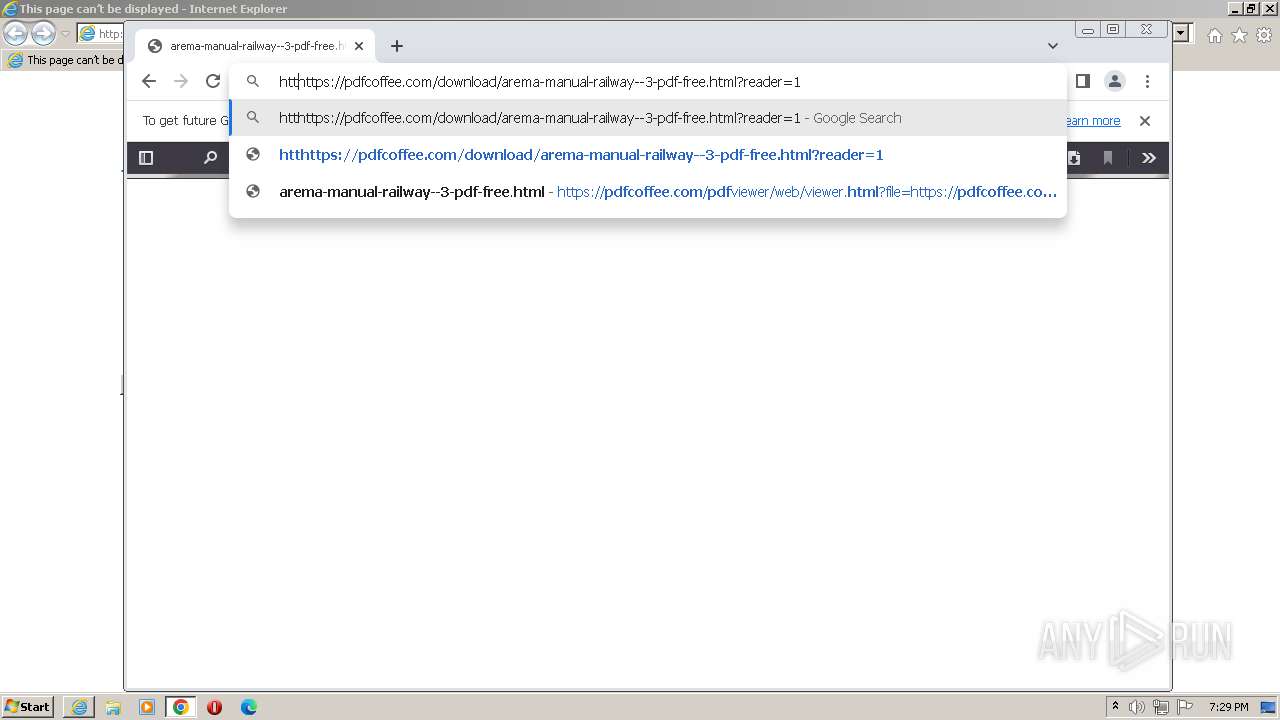1280x720 pixels.
Task: Toggle the Chrome side panel
Action: [x=1082, y=82]
